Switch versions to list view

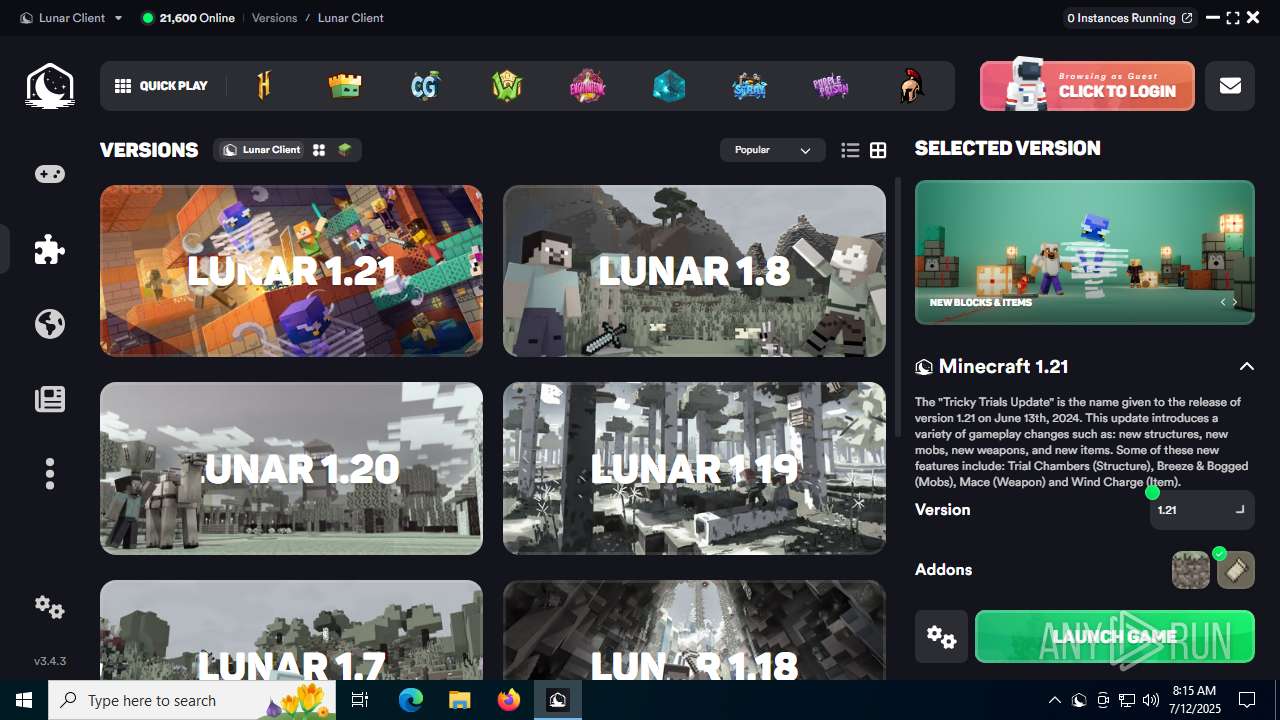[x=850, y=150]
